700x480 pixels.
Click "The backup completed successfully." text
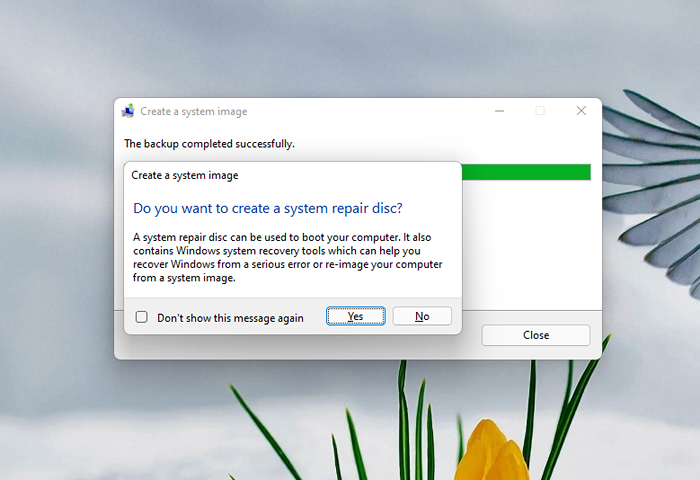click(x=209, y=144)
